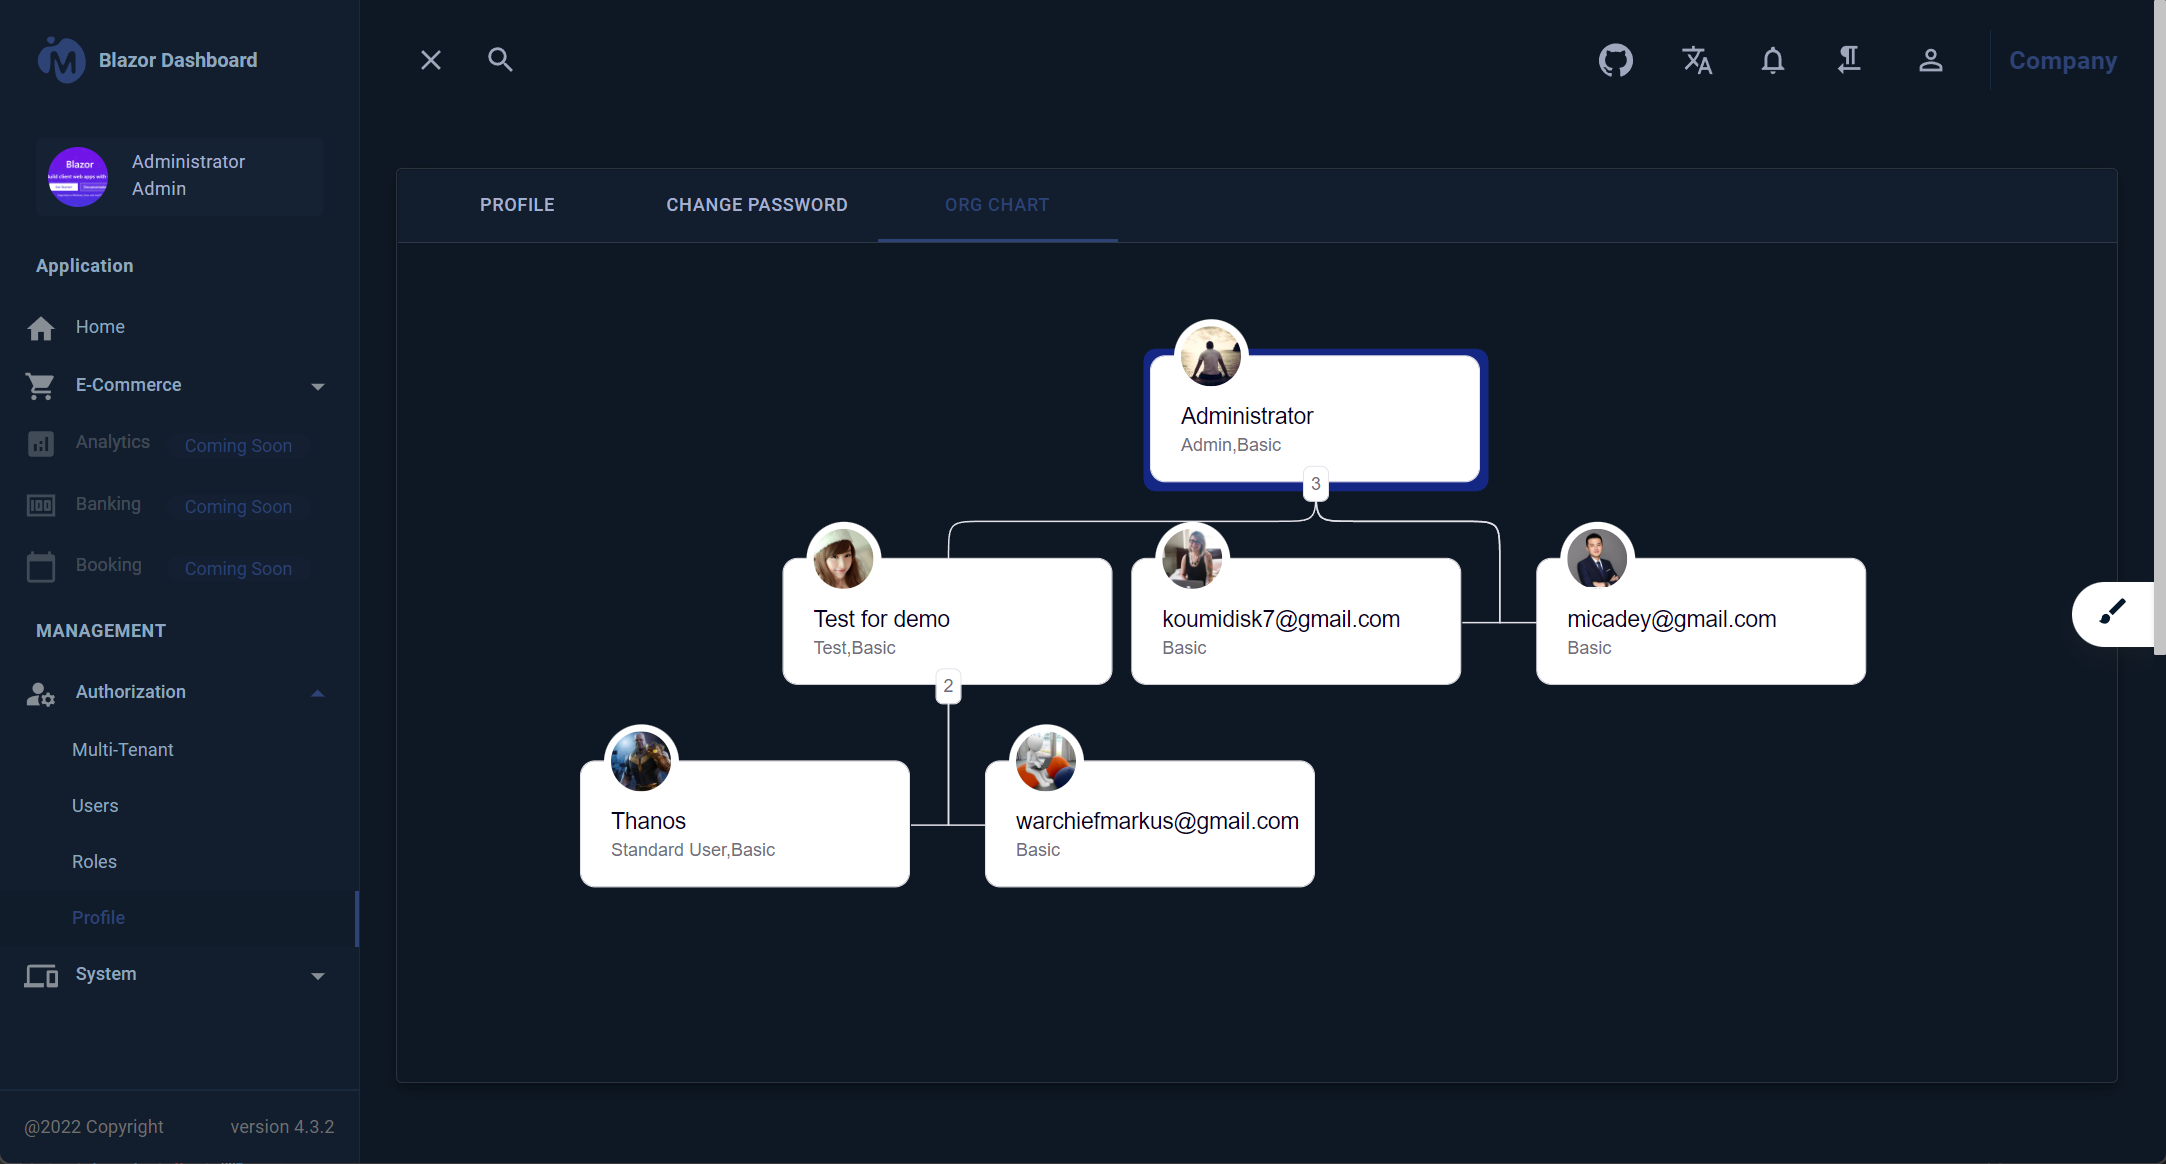The width and height of the screenshot is (2166, 1164).
Task: Click the Blazor Dashboard logo
Action: (62, 60)
